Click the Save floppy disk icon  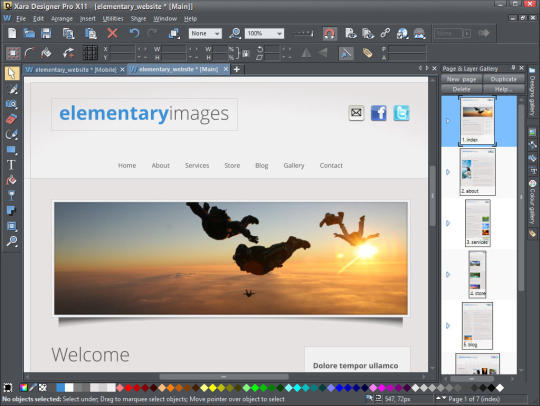pos(46,33)
